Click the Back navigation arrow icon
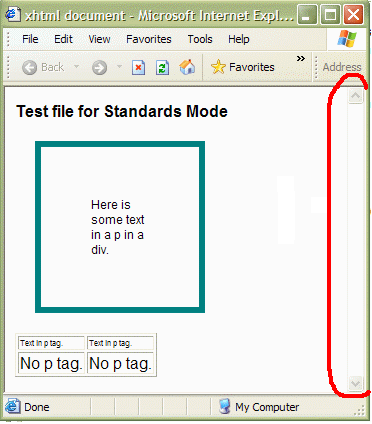This screenshot has height=424, width=372. point(29,68)
